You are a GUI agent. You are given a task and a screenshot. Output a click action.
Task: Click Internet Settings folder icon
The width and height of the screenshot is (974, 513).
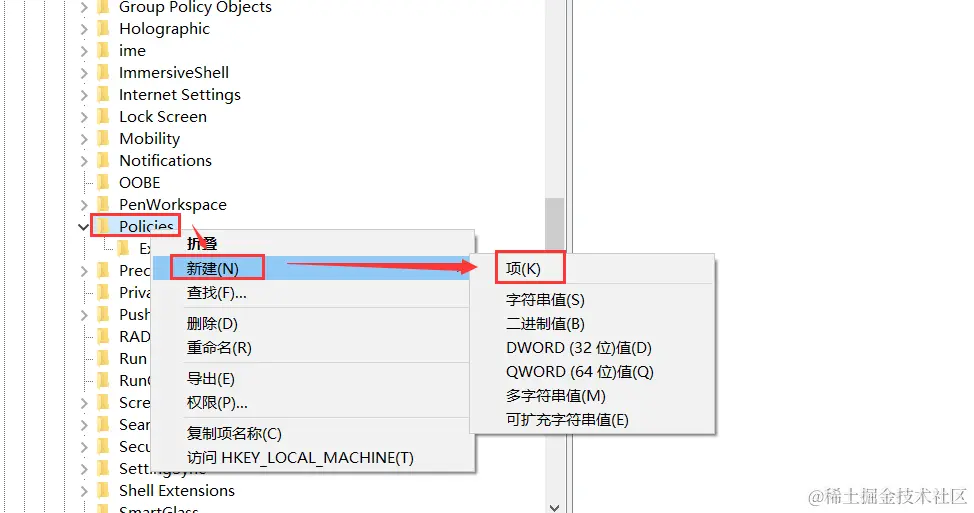tap(104, 94)
